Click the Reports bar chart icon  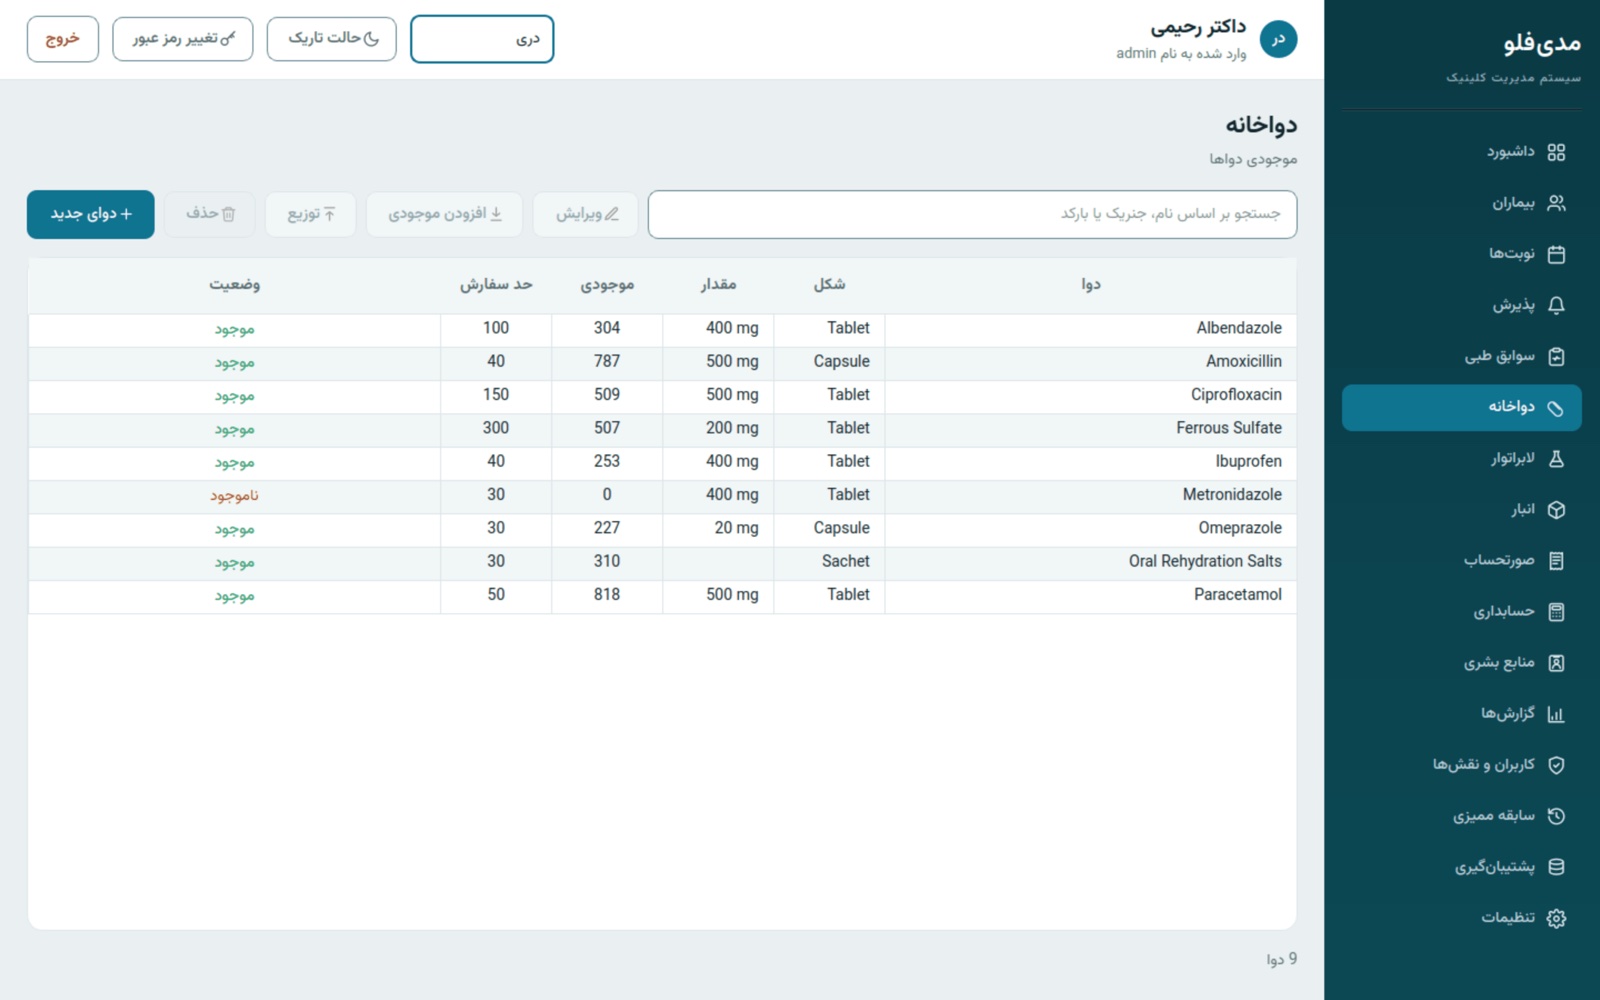(1556, 714)
